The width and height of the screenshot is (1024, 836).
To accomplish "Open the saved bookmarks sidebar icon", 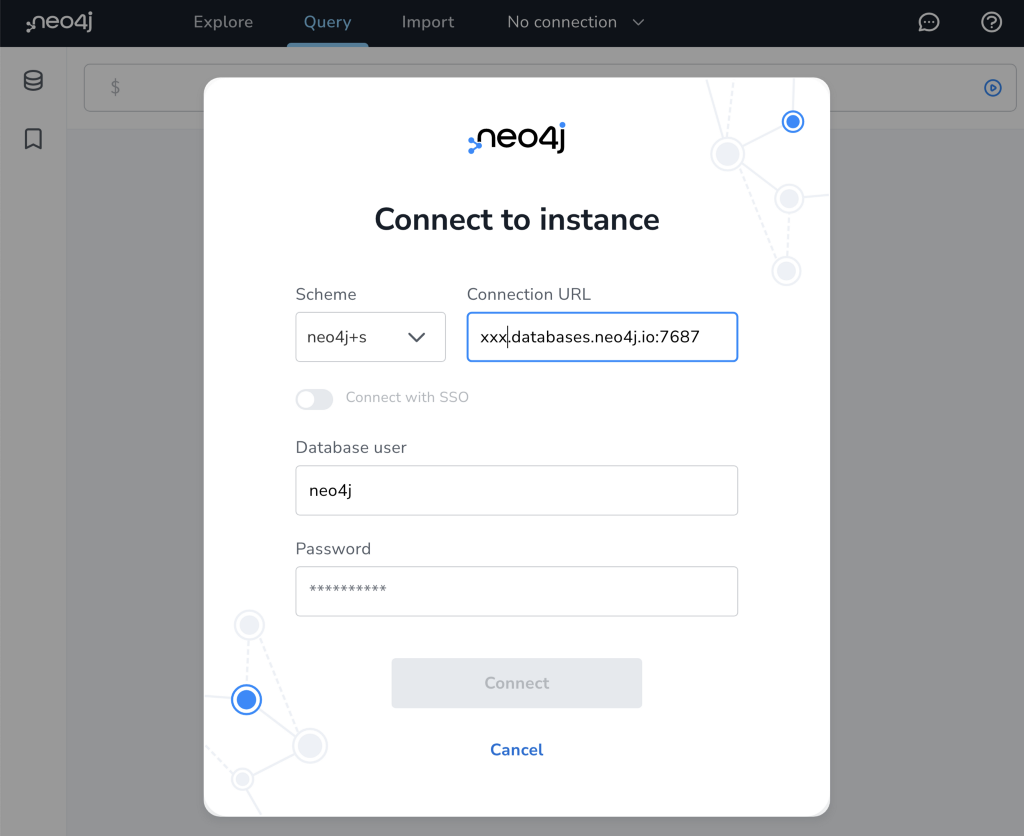I will 33,138.
